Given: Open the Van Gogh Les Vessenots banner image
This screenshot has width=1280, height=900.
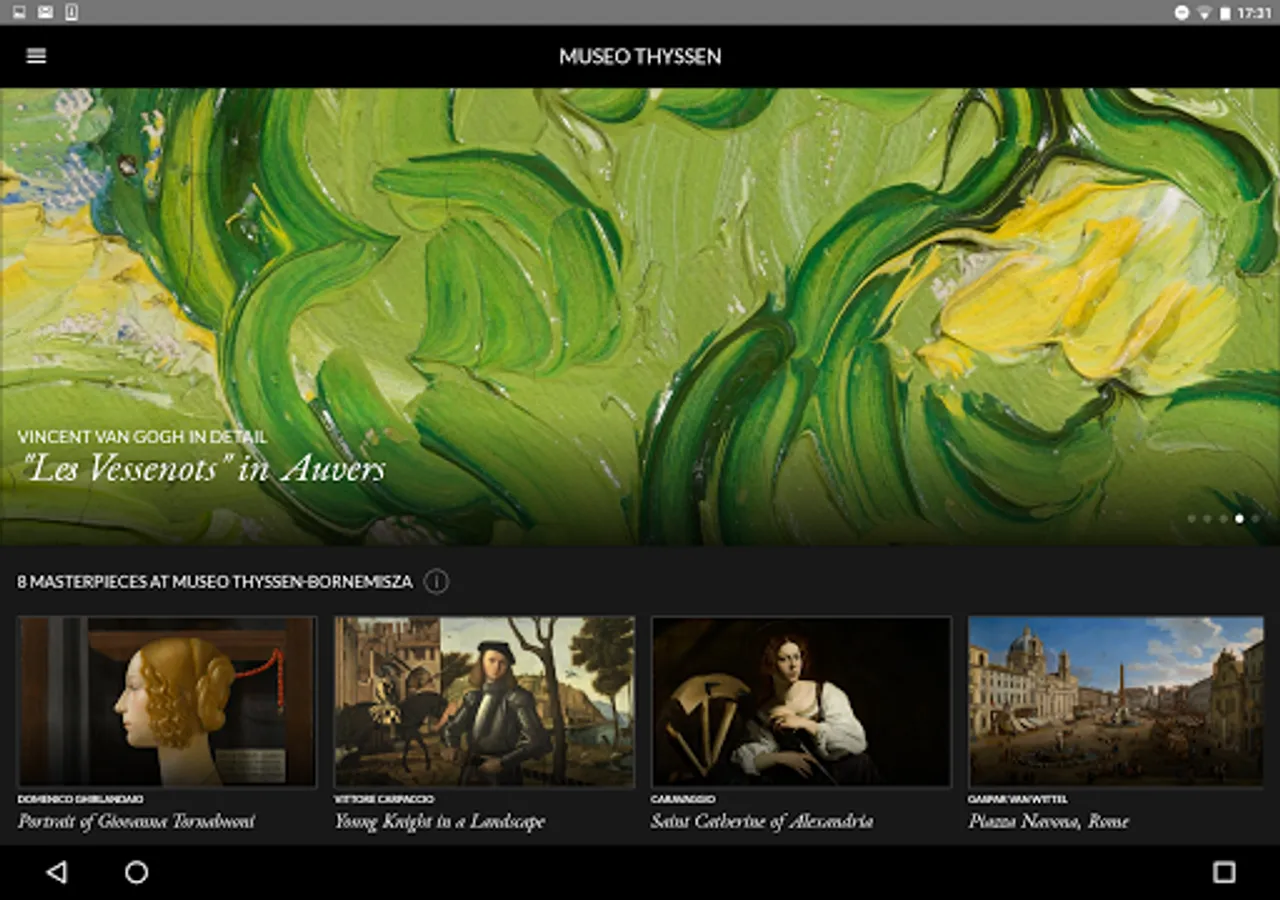Looking at the screenshot, I should (x=640, y=316).
